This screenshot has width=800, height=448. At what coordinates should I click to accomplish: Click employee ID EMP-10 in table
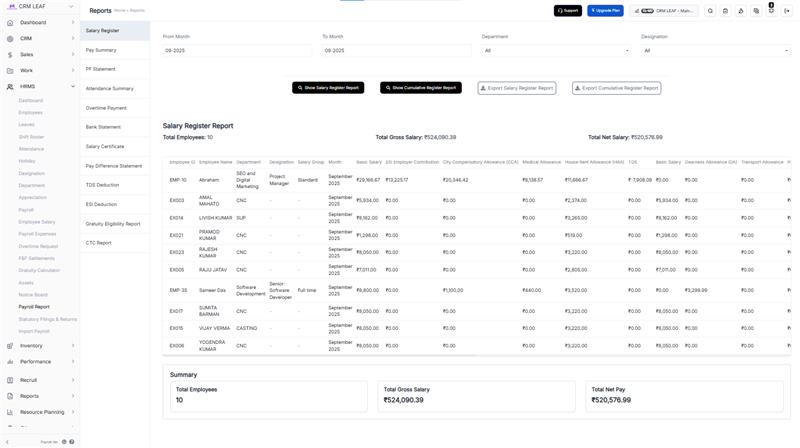pos(178,180)
